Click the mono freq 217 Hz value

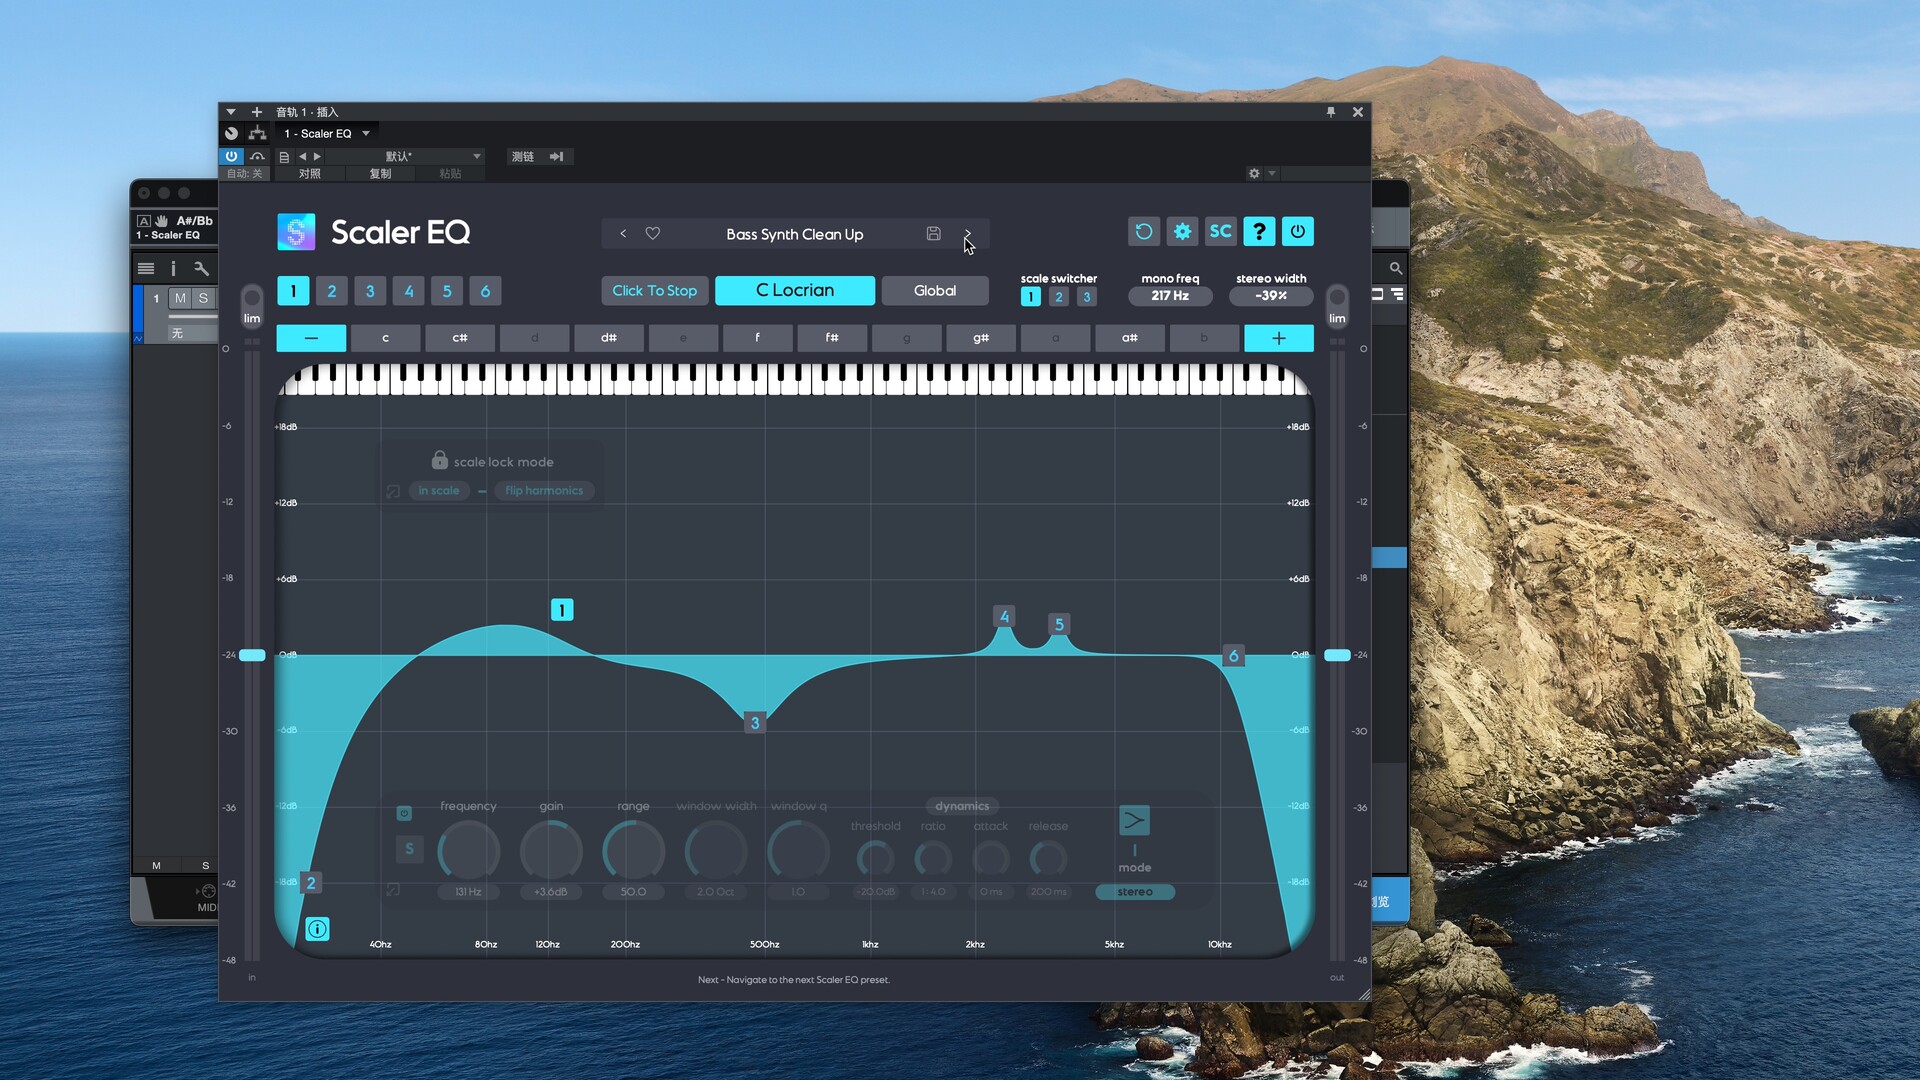pyautogui.click(x=1170, y=296)
